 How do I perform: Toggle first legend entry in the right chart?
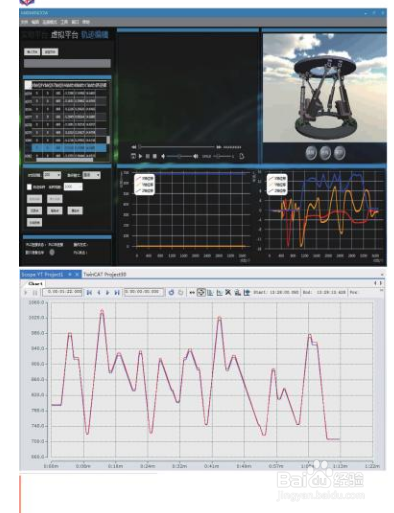point(277,179)
